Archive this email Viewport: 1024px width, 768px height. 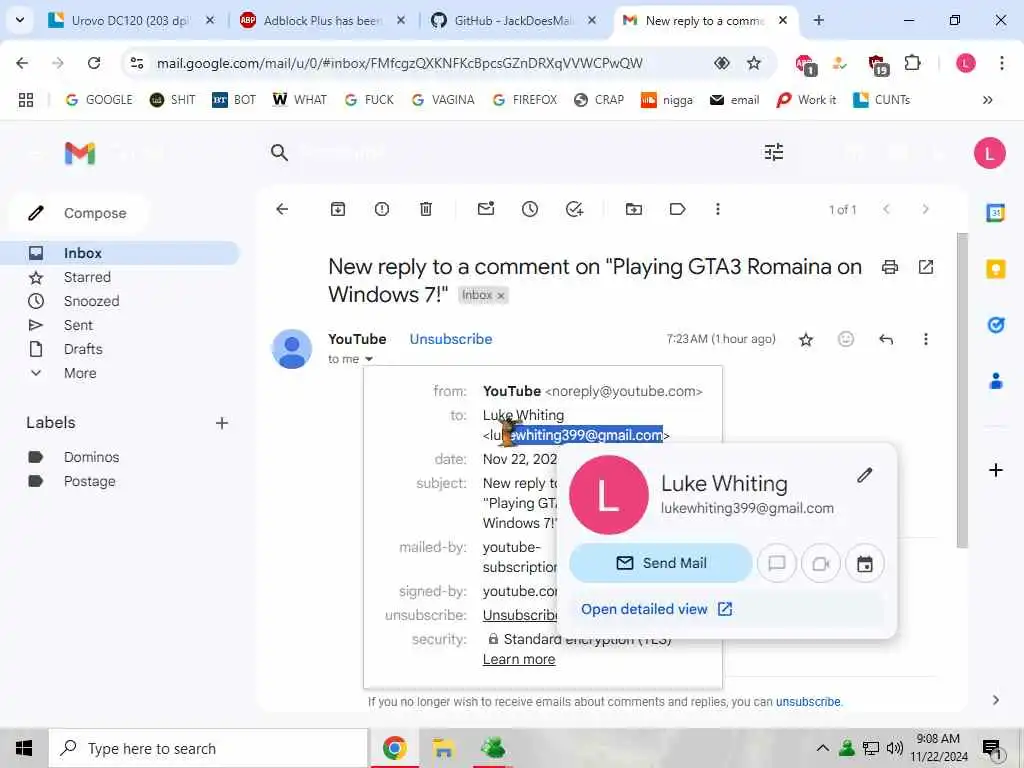click(x=338, y=209)
